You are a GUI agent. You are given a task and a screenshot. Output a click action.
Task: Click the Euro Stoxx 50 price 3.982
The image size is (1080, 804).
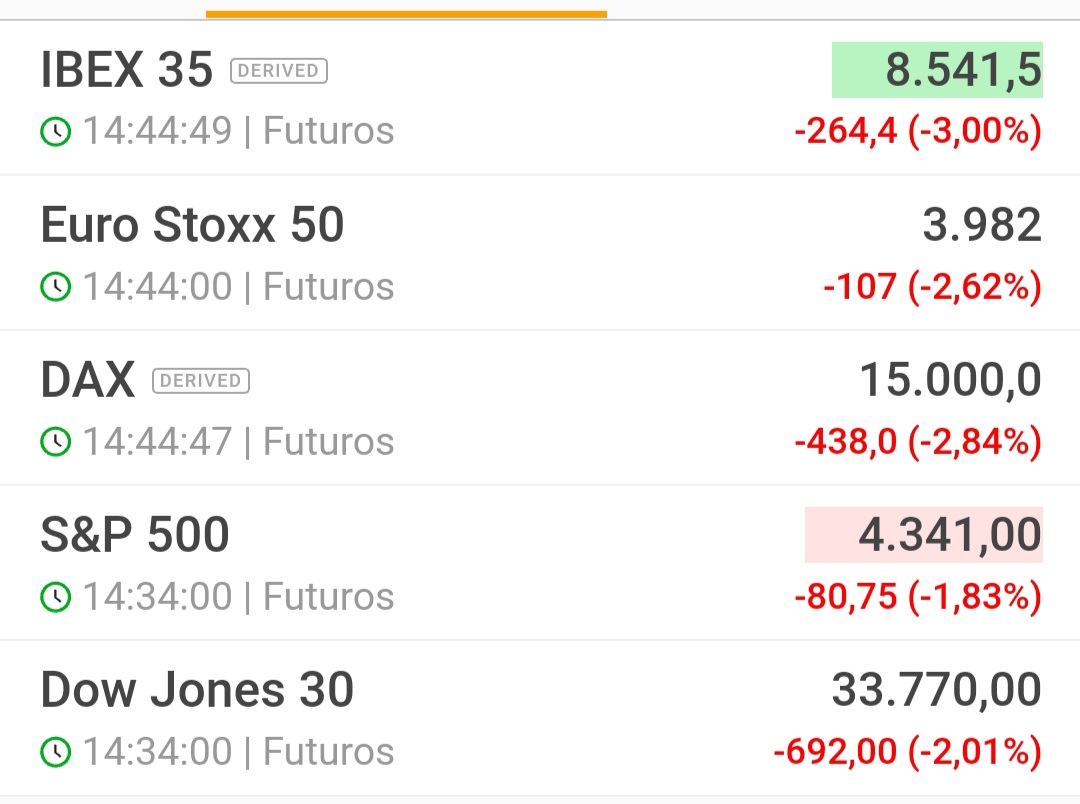[x=982, y=225]
